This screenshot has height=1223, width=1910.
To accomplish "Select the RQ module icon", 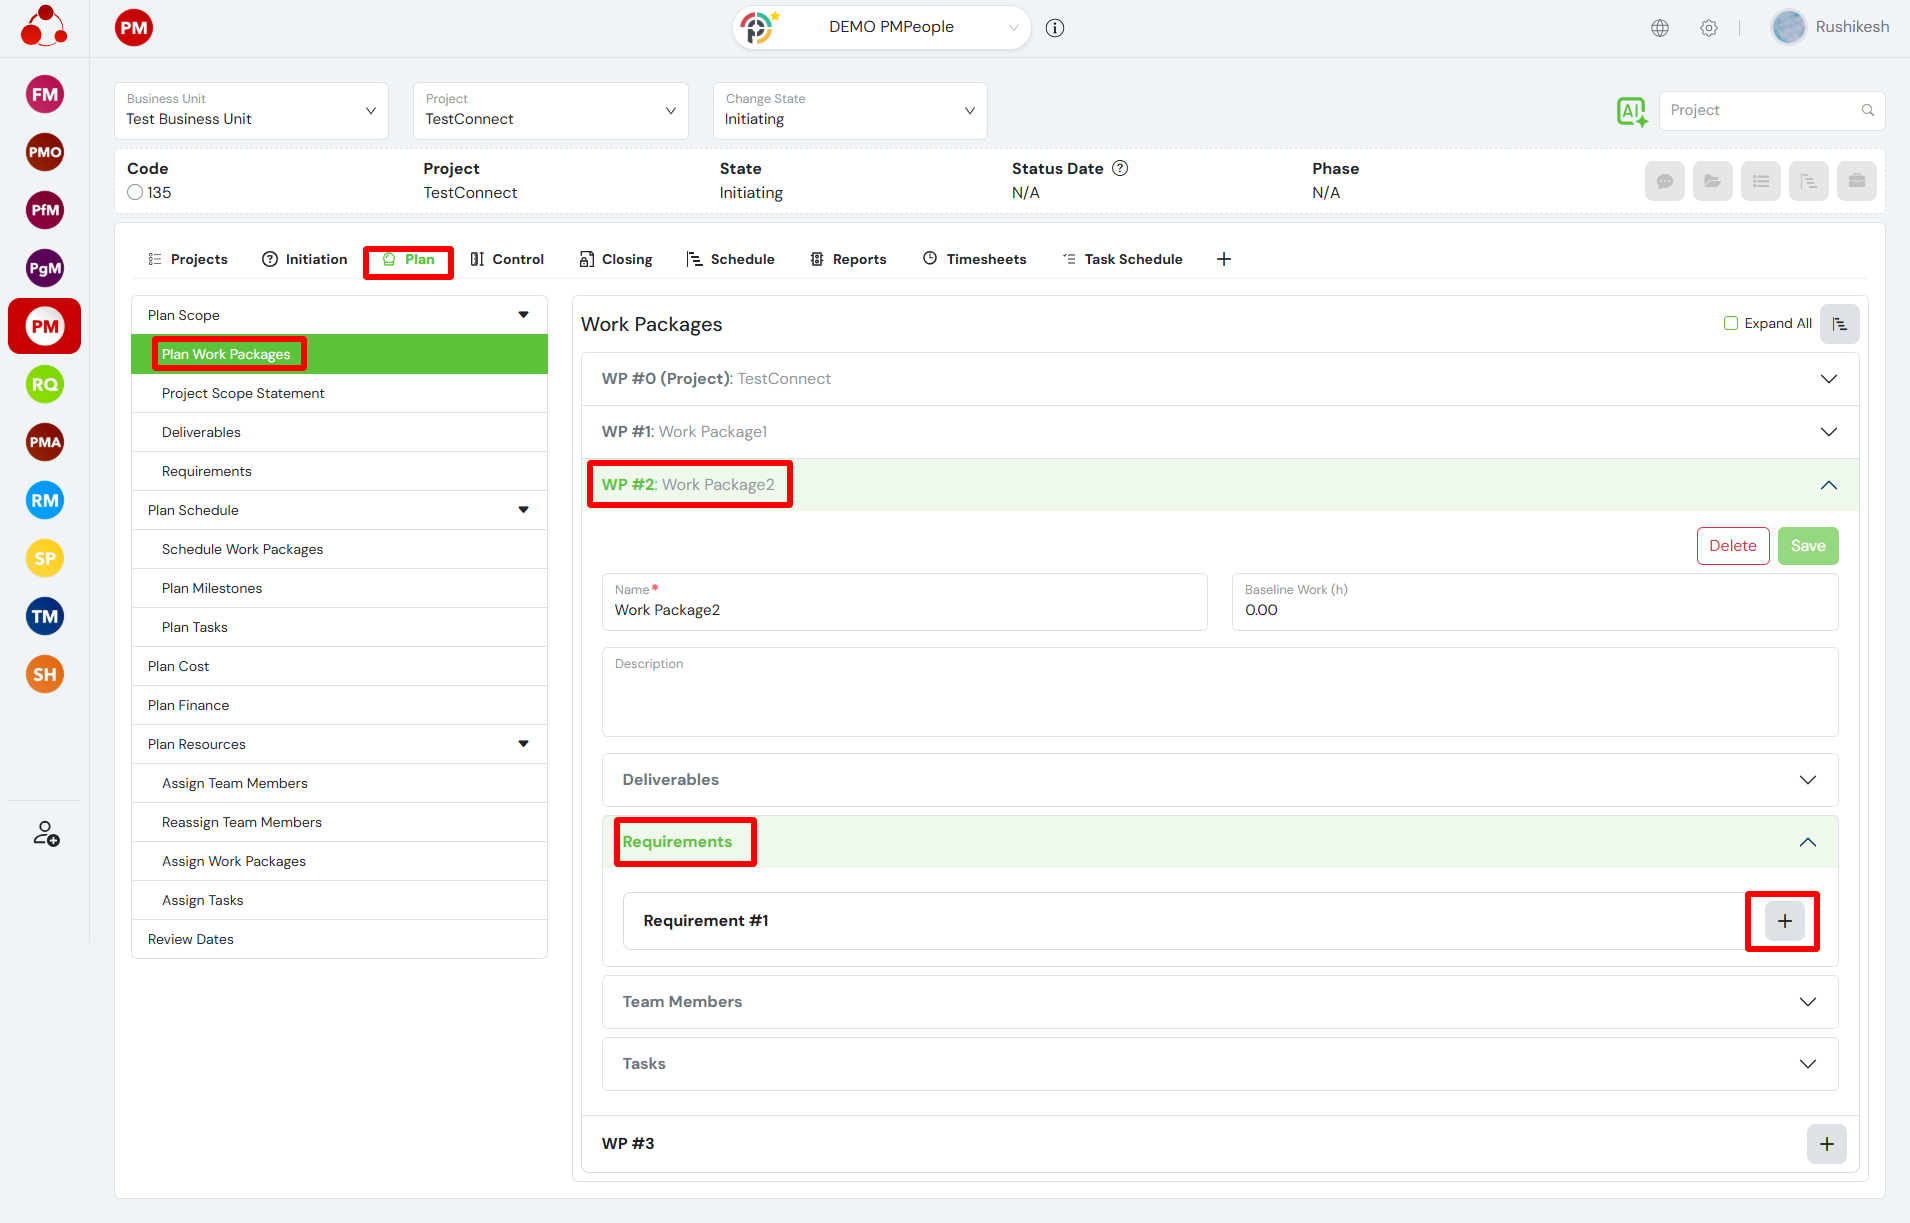I will [x=44, y=385].
